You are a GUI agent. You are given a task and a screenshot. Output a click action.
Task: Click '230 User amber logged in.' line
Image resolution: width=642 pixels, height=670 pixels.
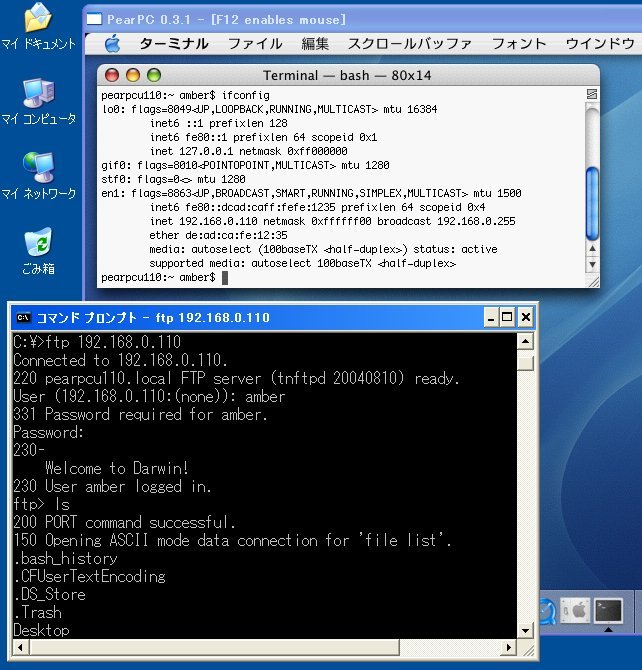click(x=112, y=486)
